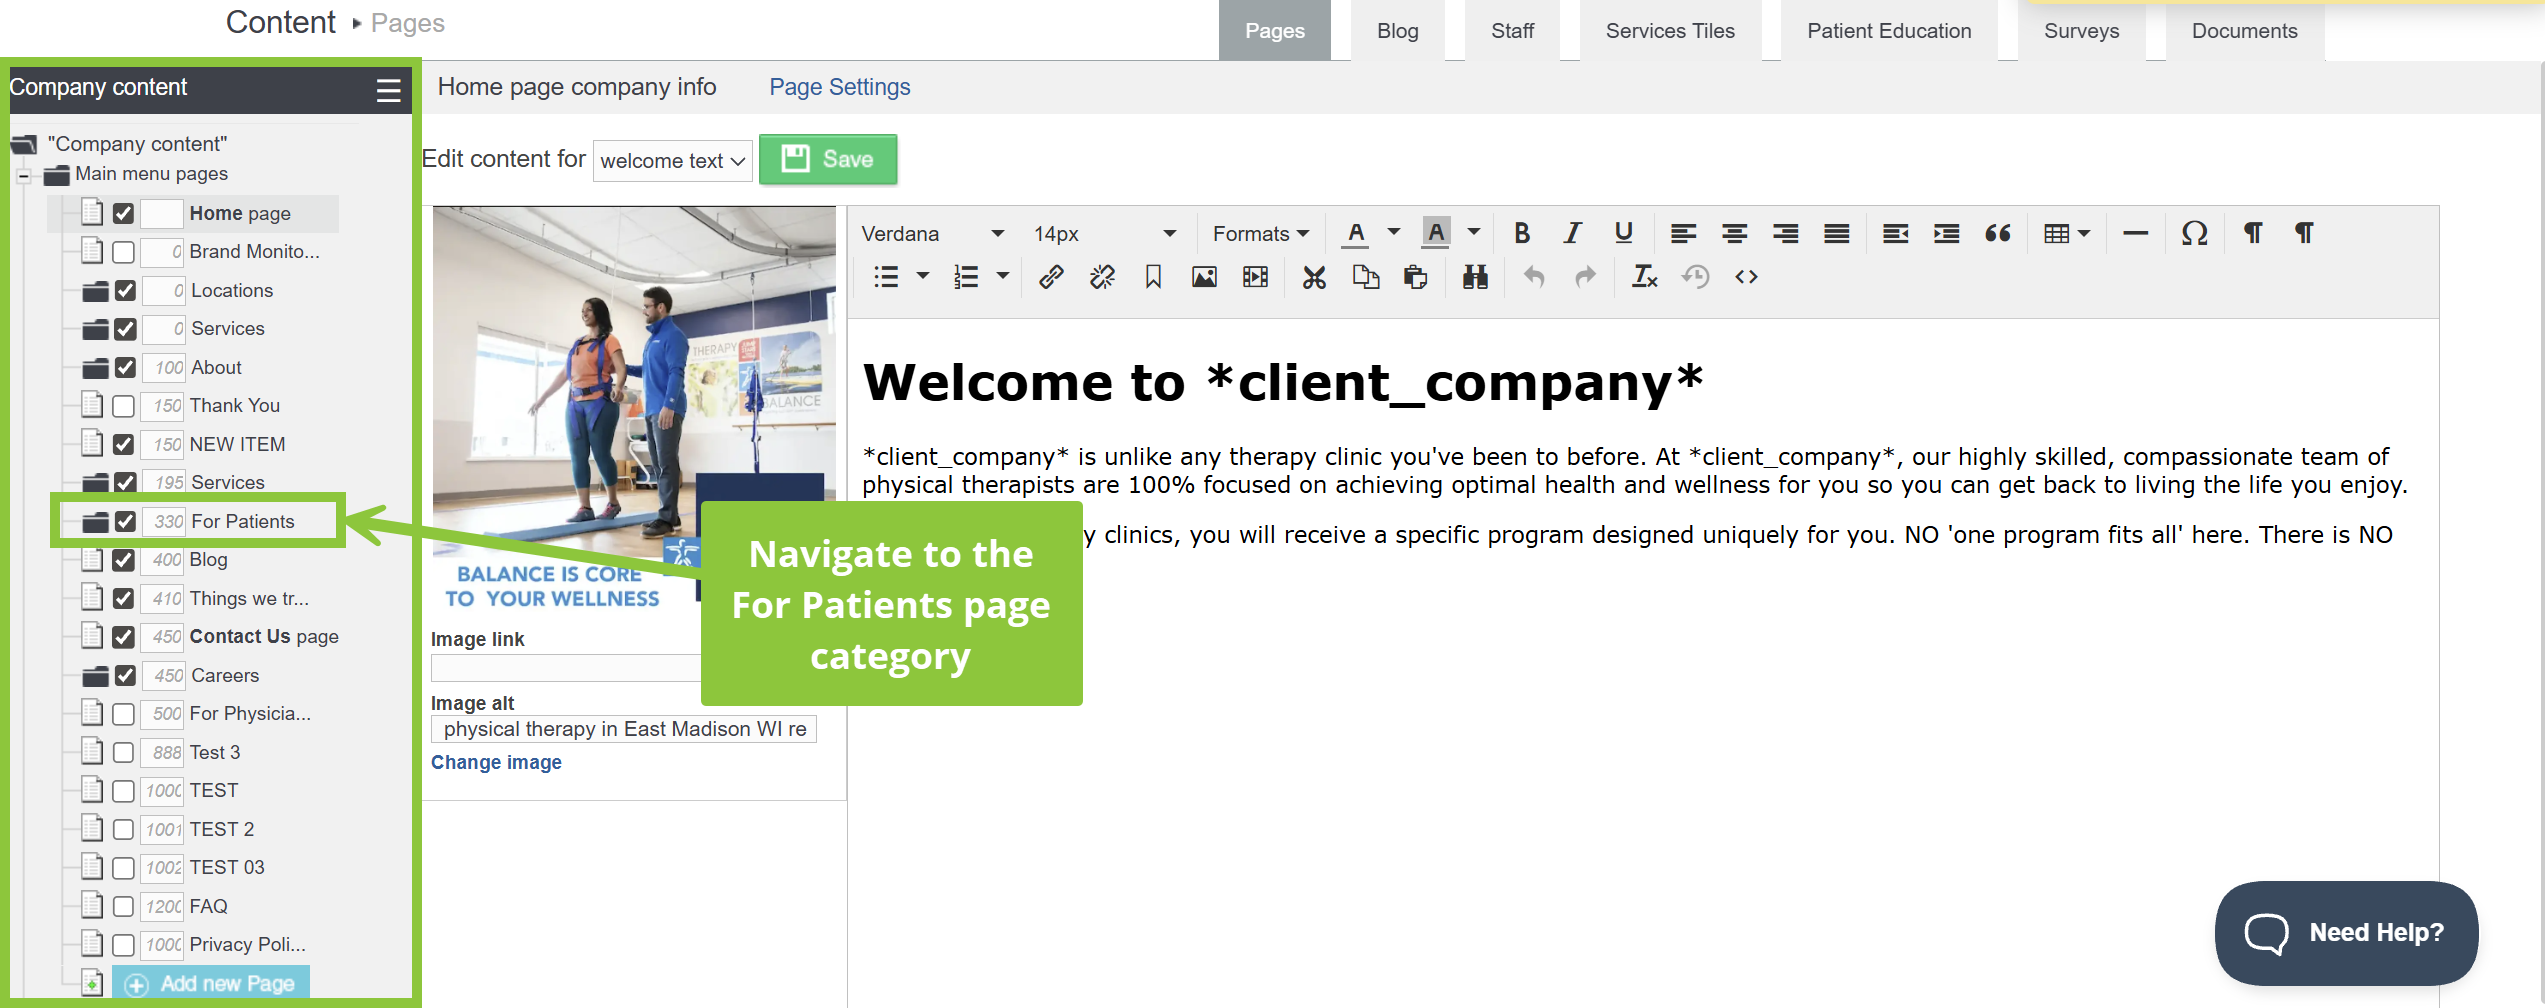Insert or edit a link
The image size is (2545, 1008).
1051,277
